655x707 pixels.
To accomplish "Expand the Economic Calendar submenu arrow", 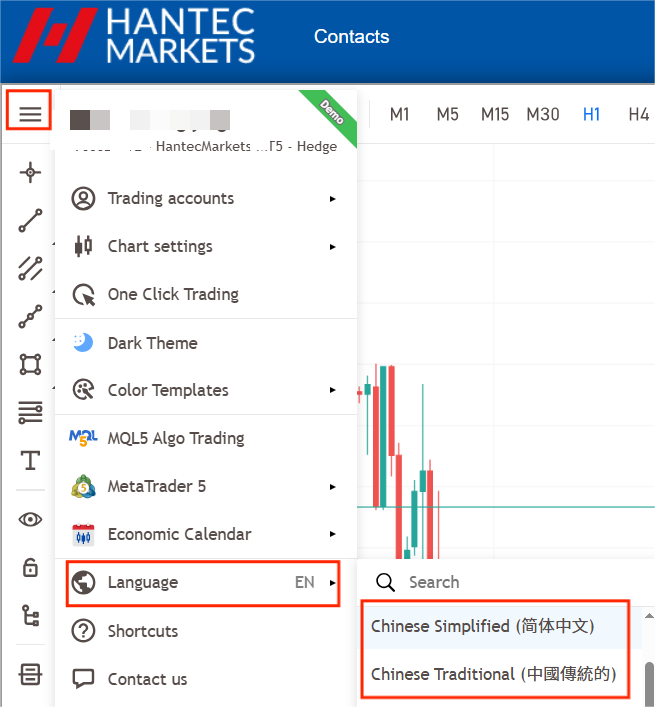I will point(332,534).
